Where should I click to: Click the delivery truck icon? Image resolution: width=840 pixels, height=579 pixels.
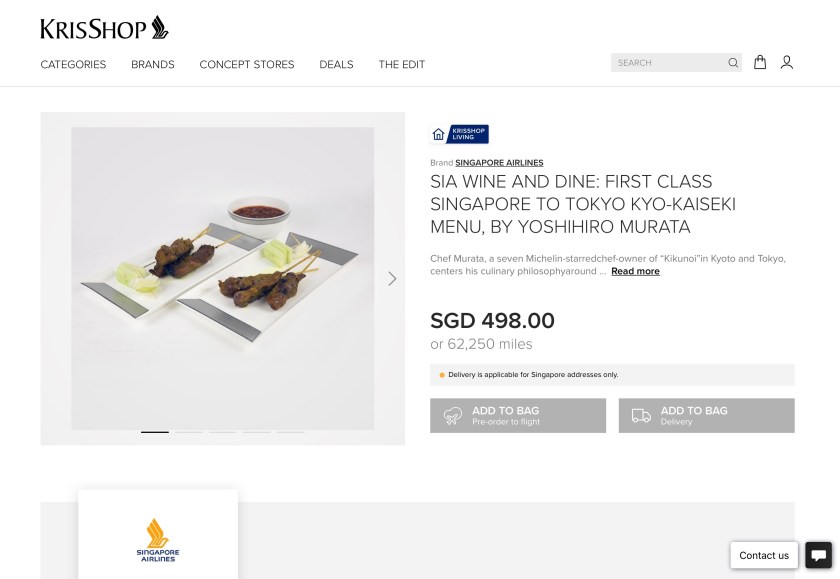point(641,416)
